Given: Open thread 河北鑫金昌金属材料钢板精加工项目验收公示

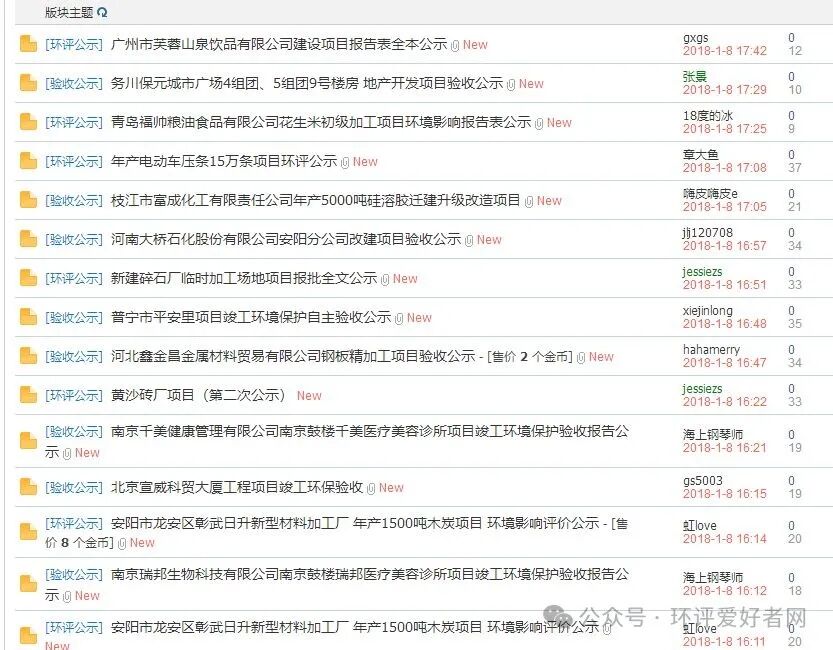Looking at the screenshot, I should 293,356.
